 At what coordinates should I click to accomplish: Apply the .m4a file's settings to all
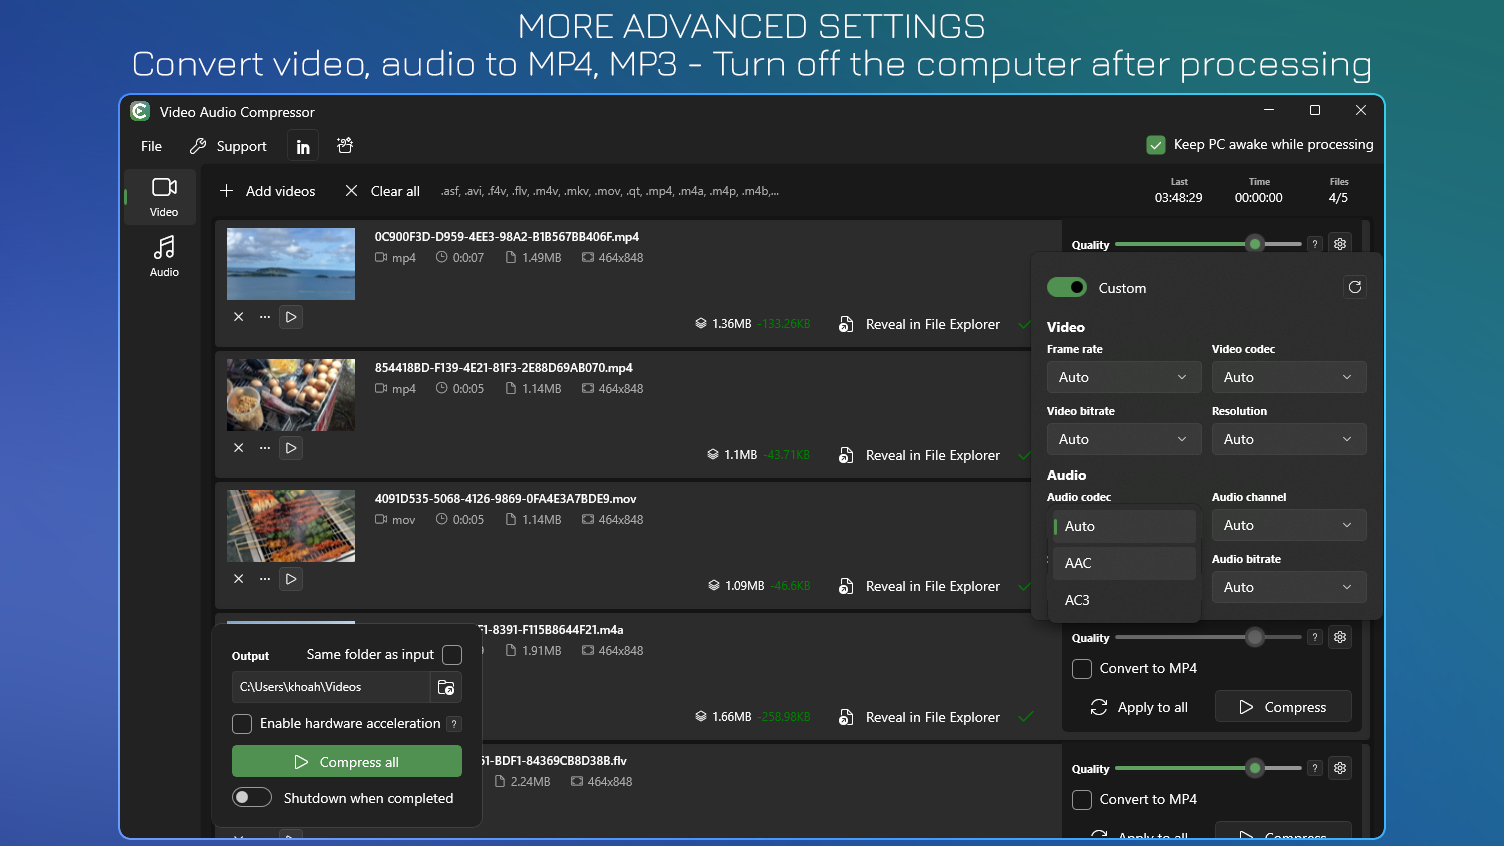[1139, 707]
